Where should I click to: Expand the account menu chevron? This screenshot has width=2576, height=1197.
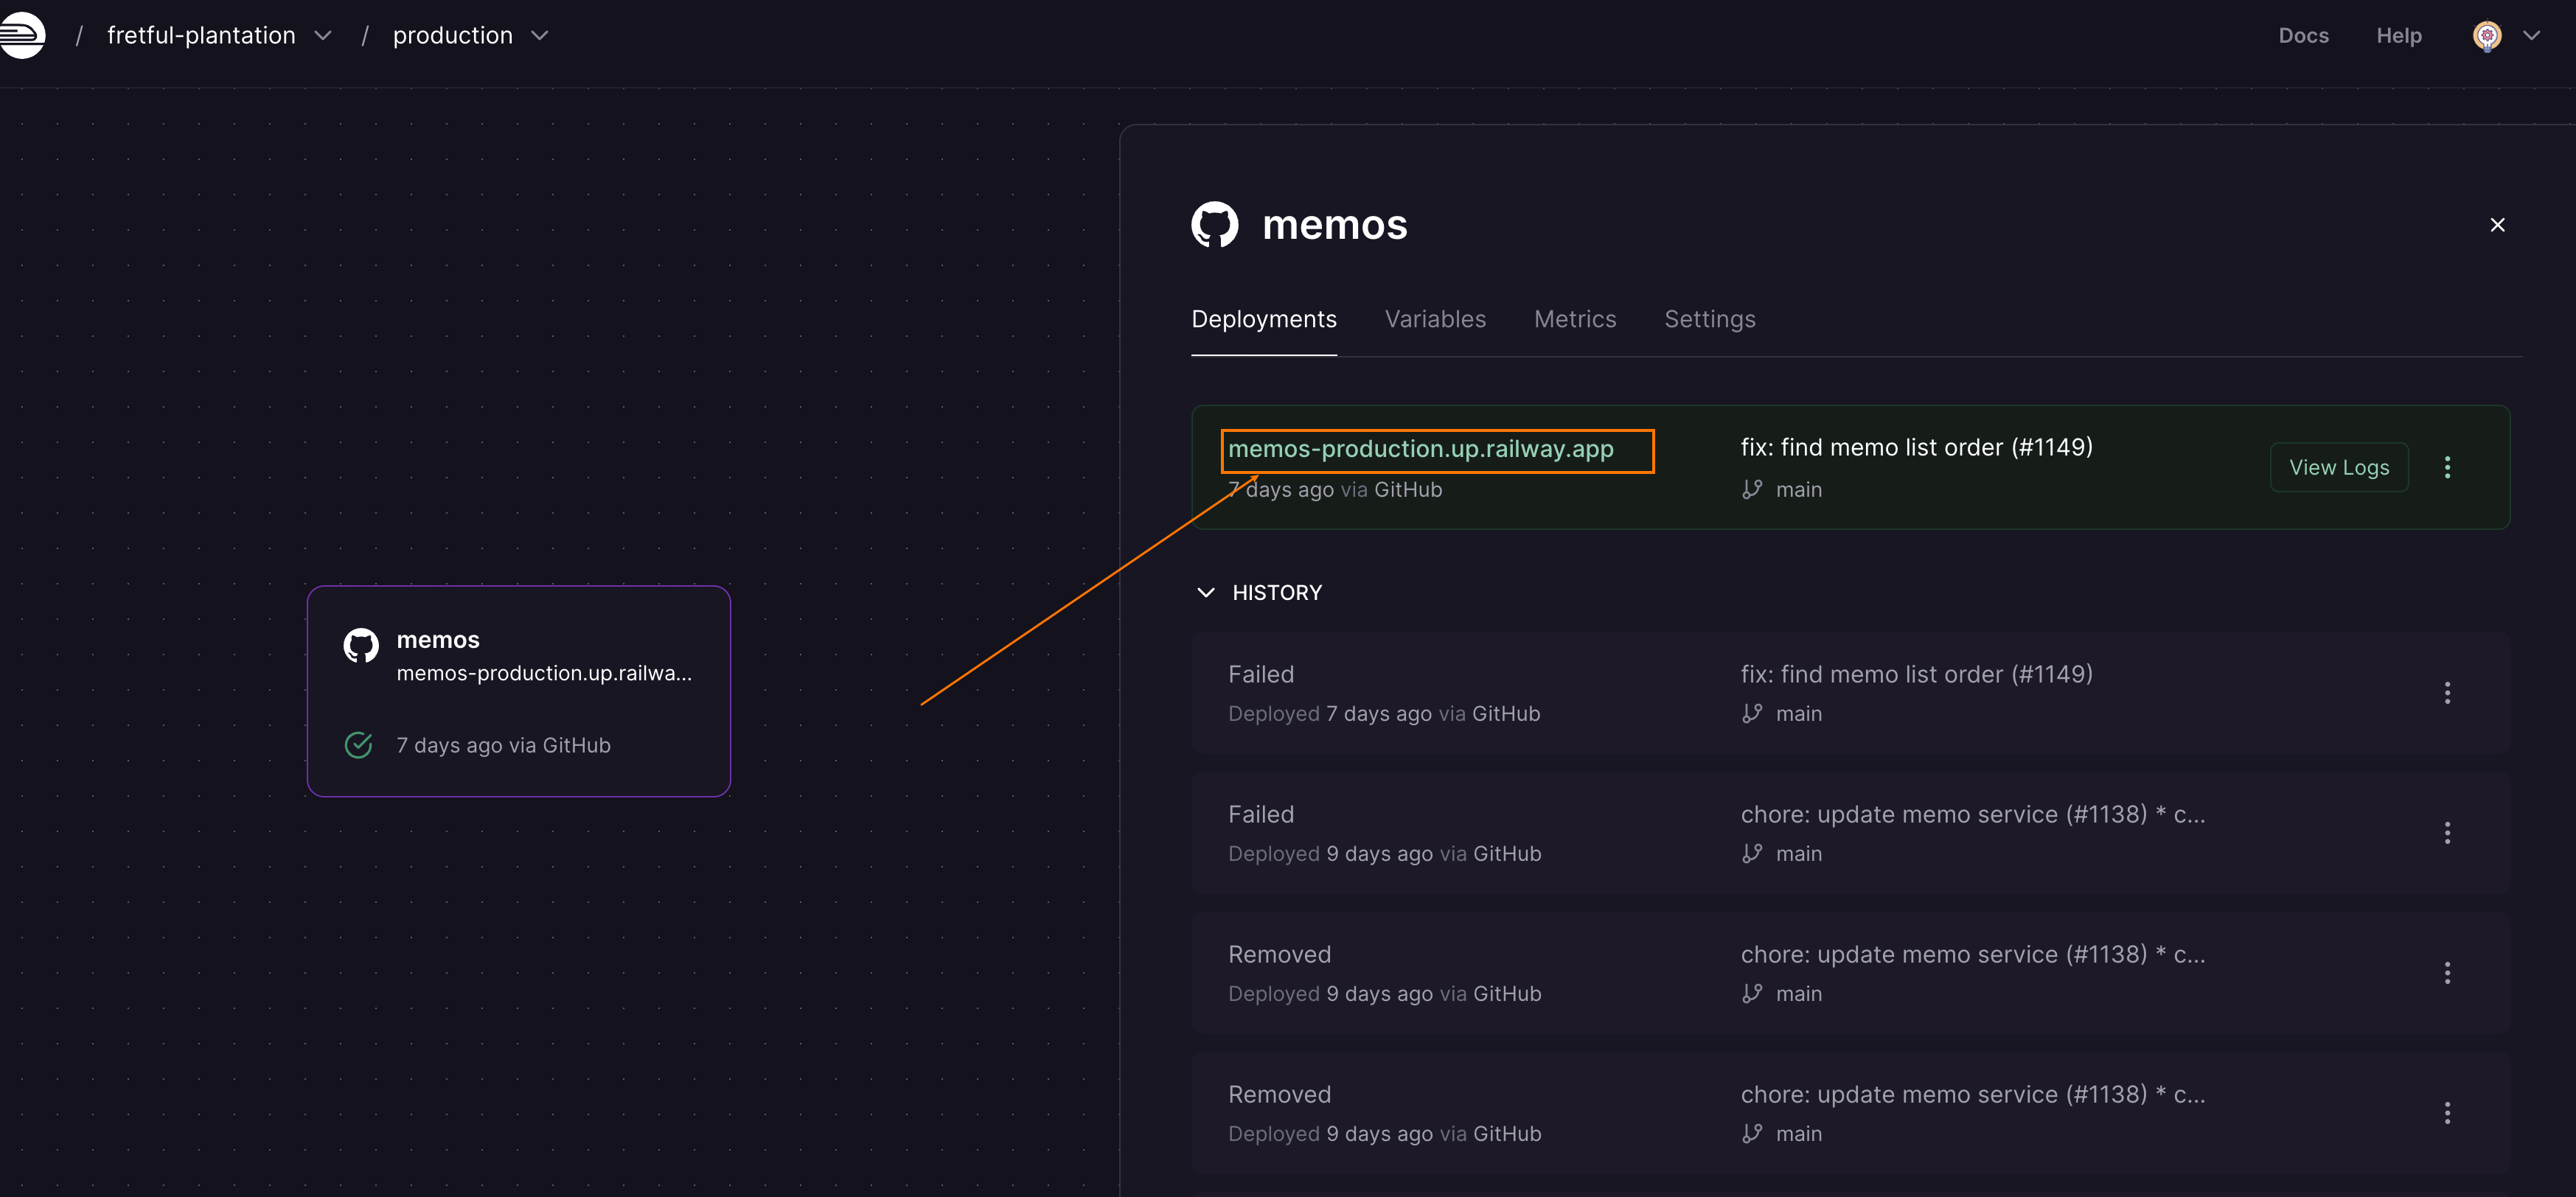tap(2531, 36)
